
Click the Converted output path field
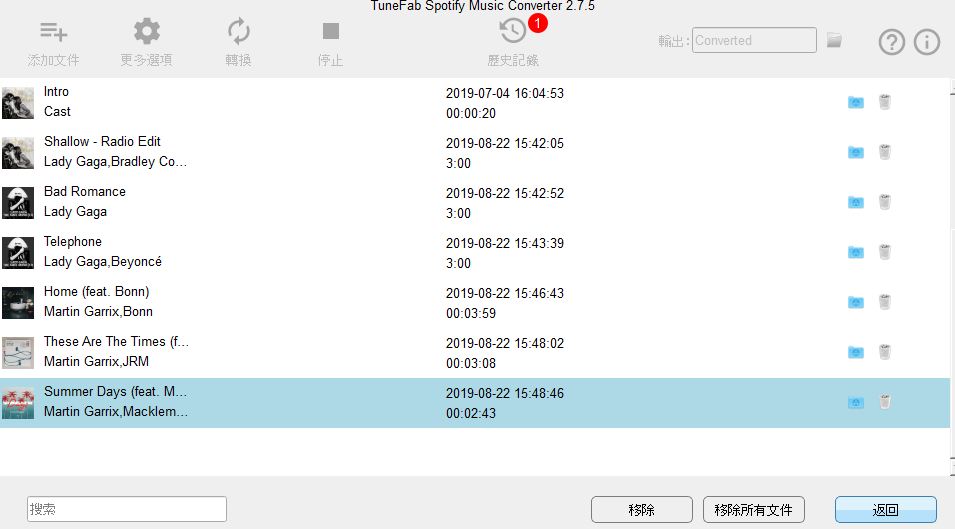point(754,40)
